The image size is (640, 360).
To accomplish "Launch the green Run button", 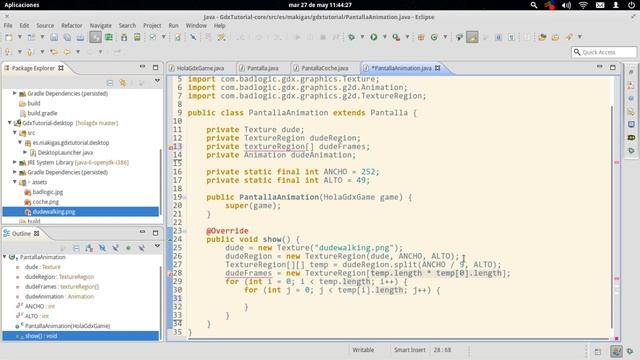I will pos(373,37).
